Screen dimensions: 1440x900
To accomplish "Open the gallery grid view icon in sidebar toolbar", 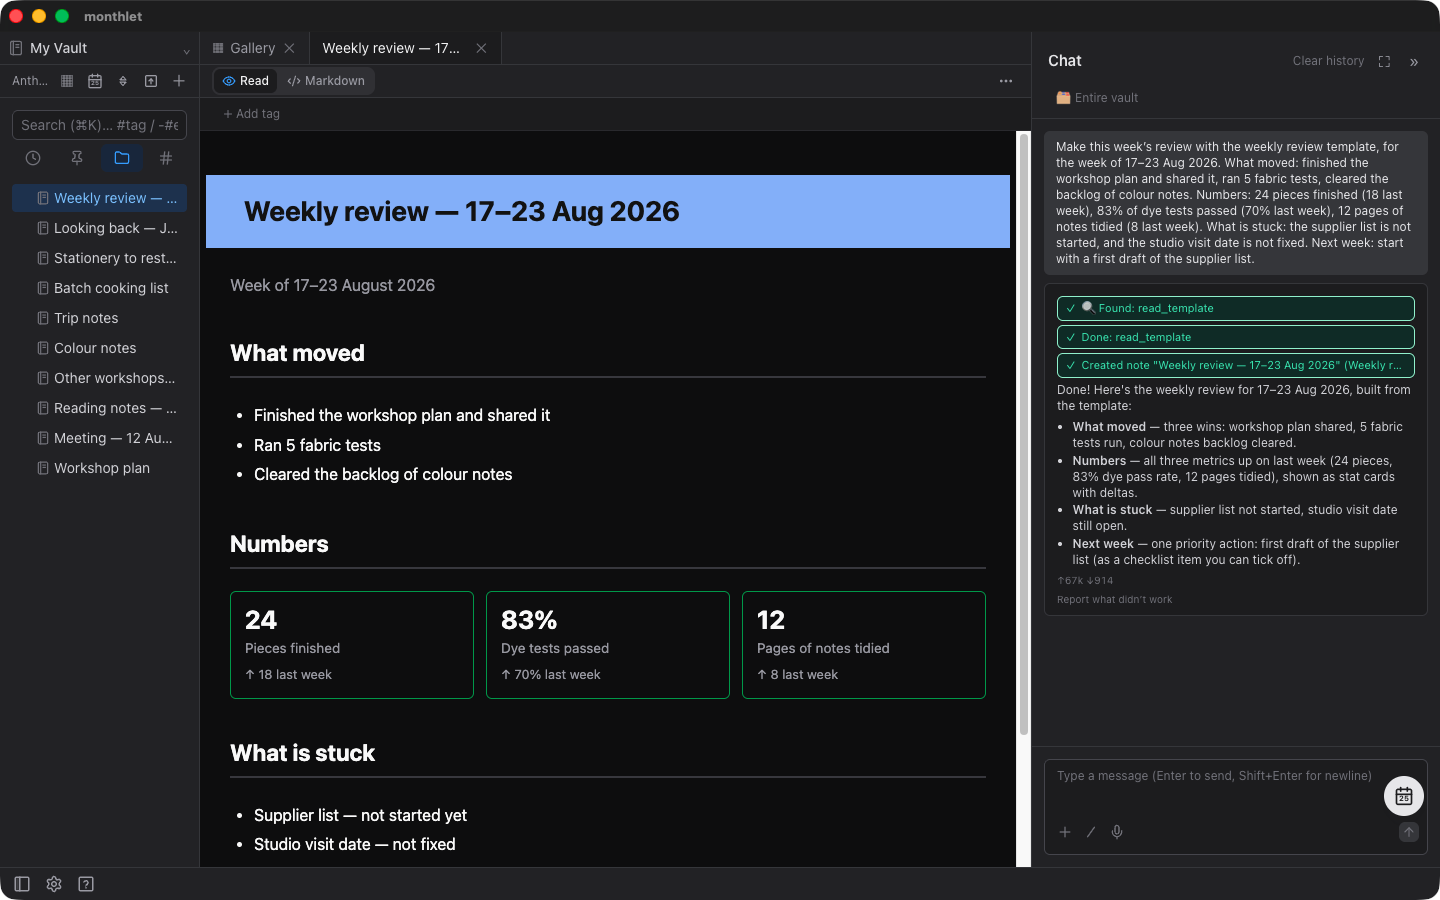I will coord(67,81).
